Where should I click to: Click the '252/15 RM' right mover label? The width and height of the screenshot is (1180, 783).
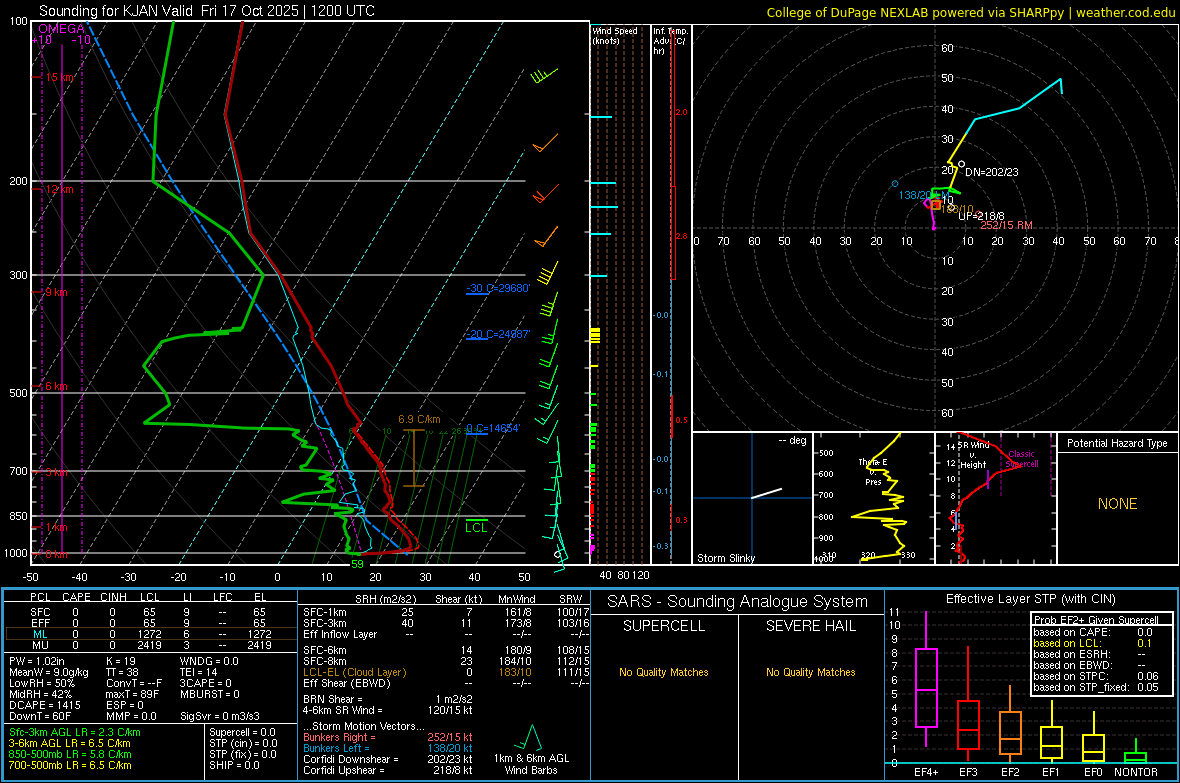point(1006,225)
